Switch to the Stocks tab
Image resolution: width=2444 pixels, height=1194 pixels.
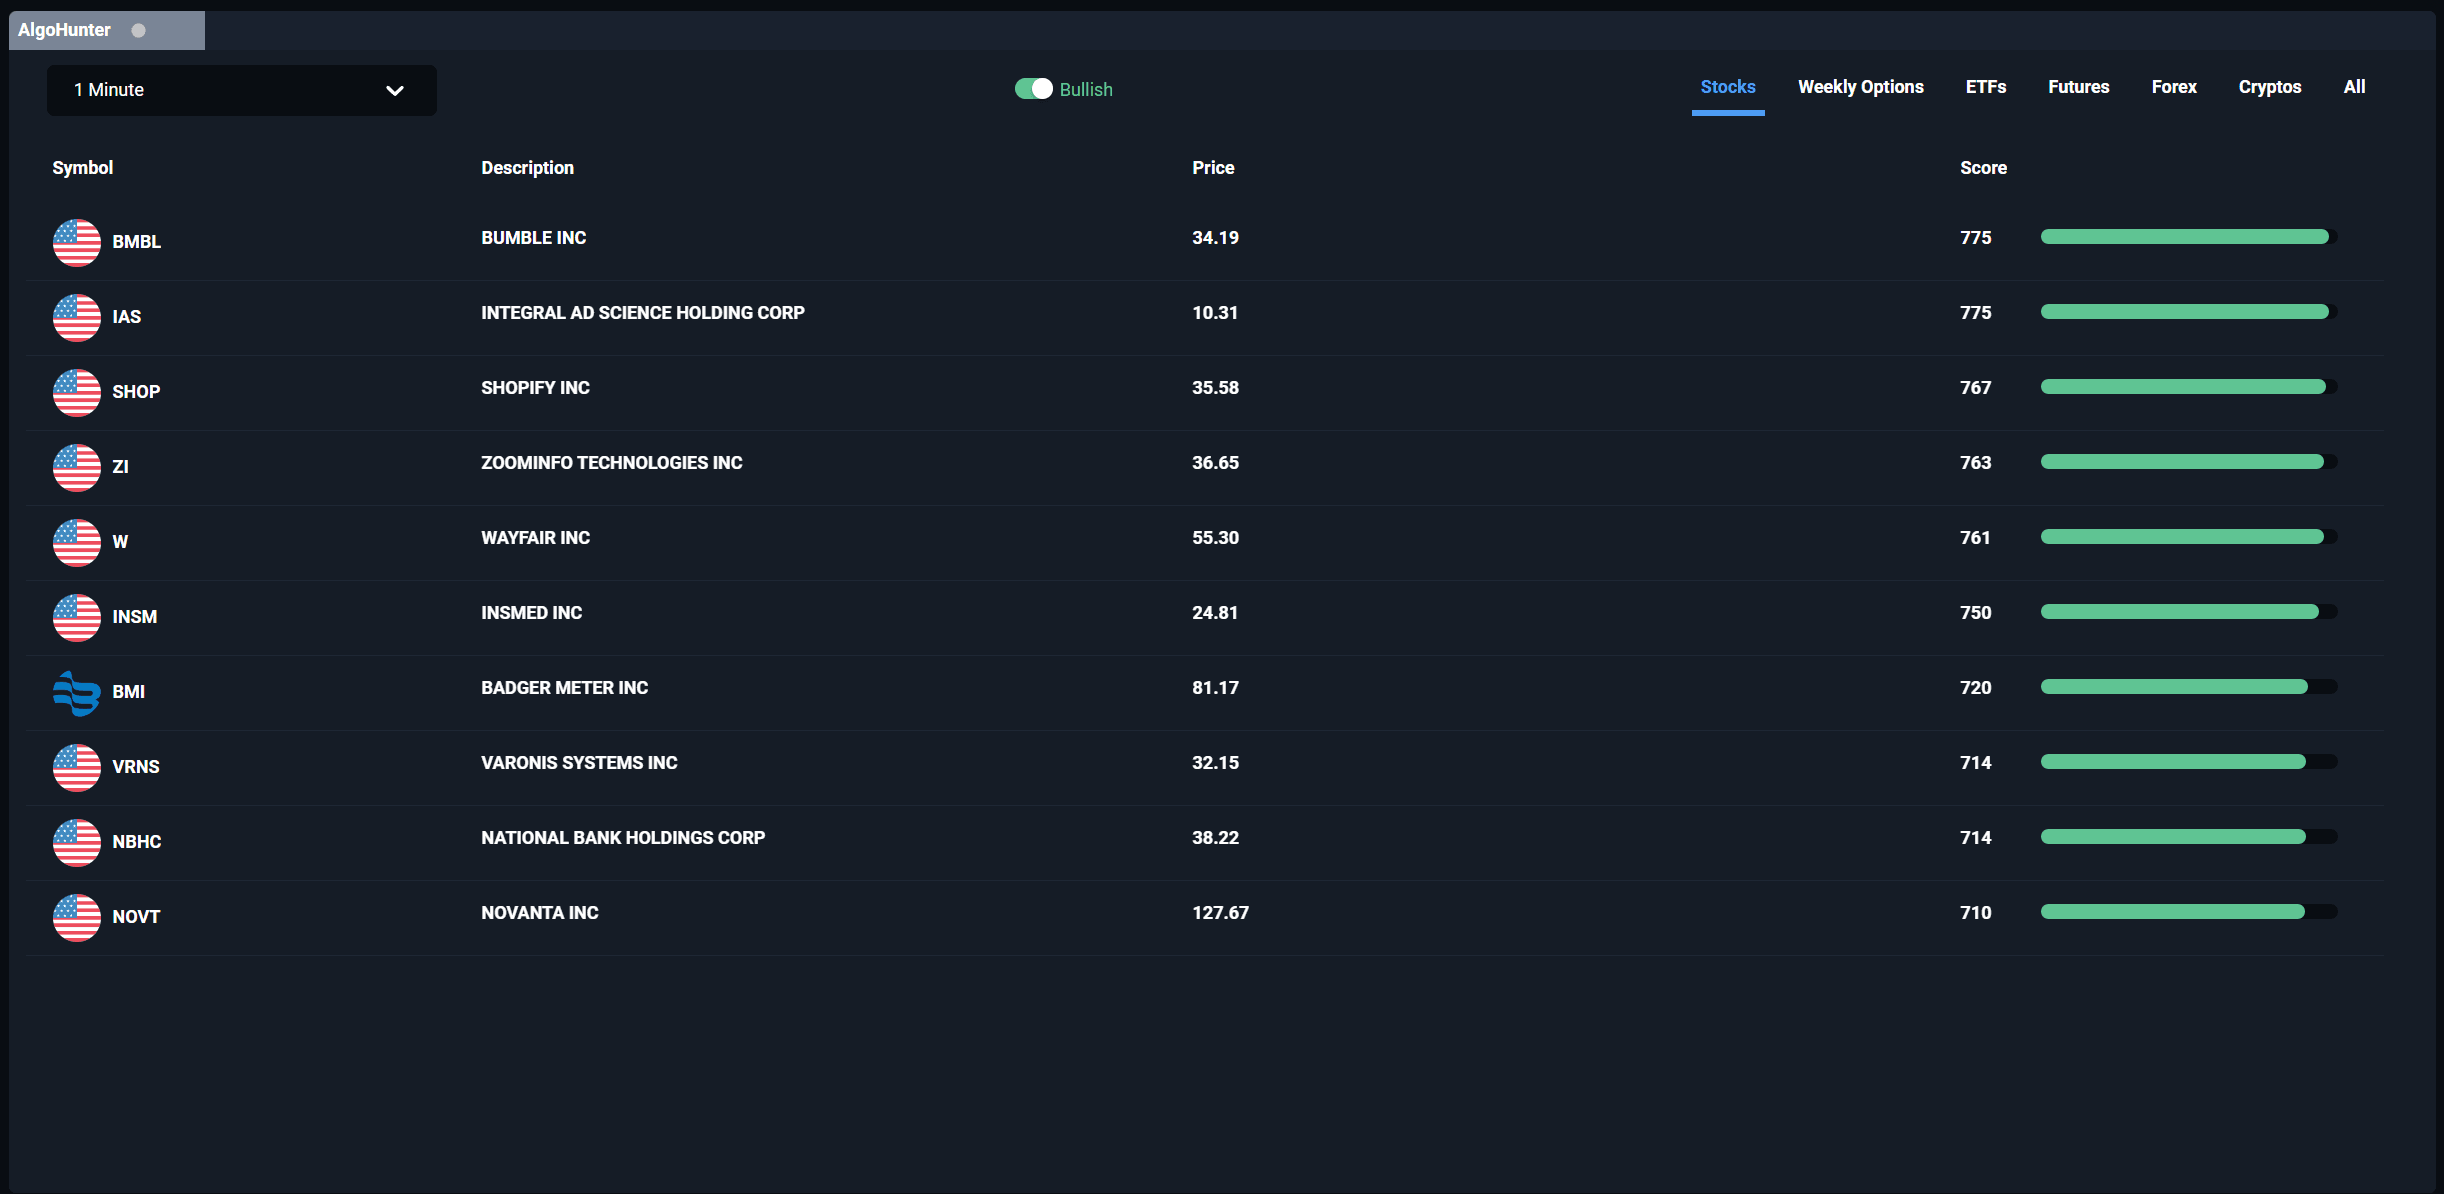1728,87
